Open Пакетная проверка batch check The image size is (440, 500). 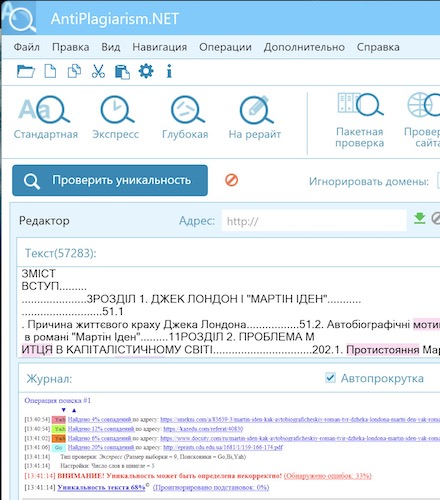(x=360, y=120)
